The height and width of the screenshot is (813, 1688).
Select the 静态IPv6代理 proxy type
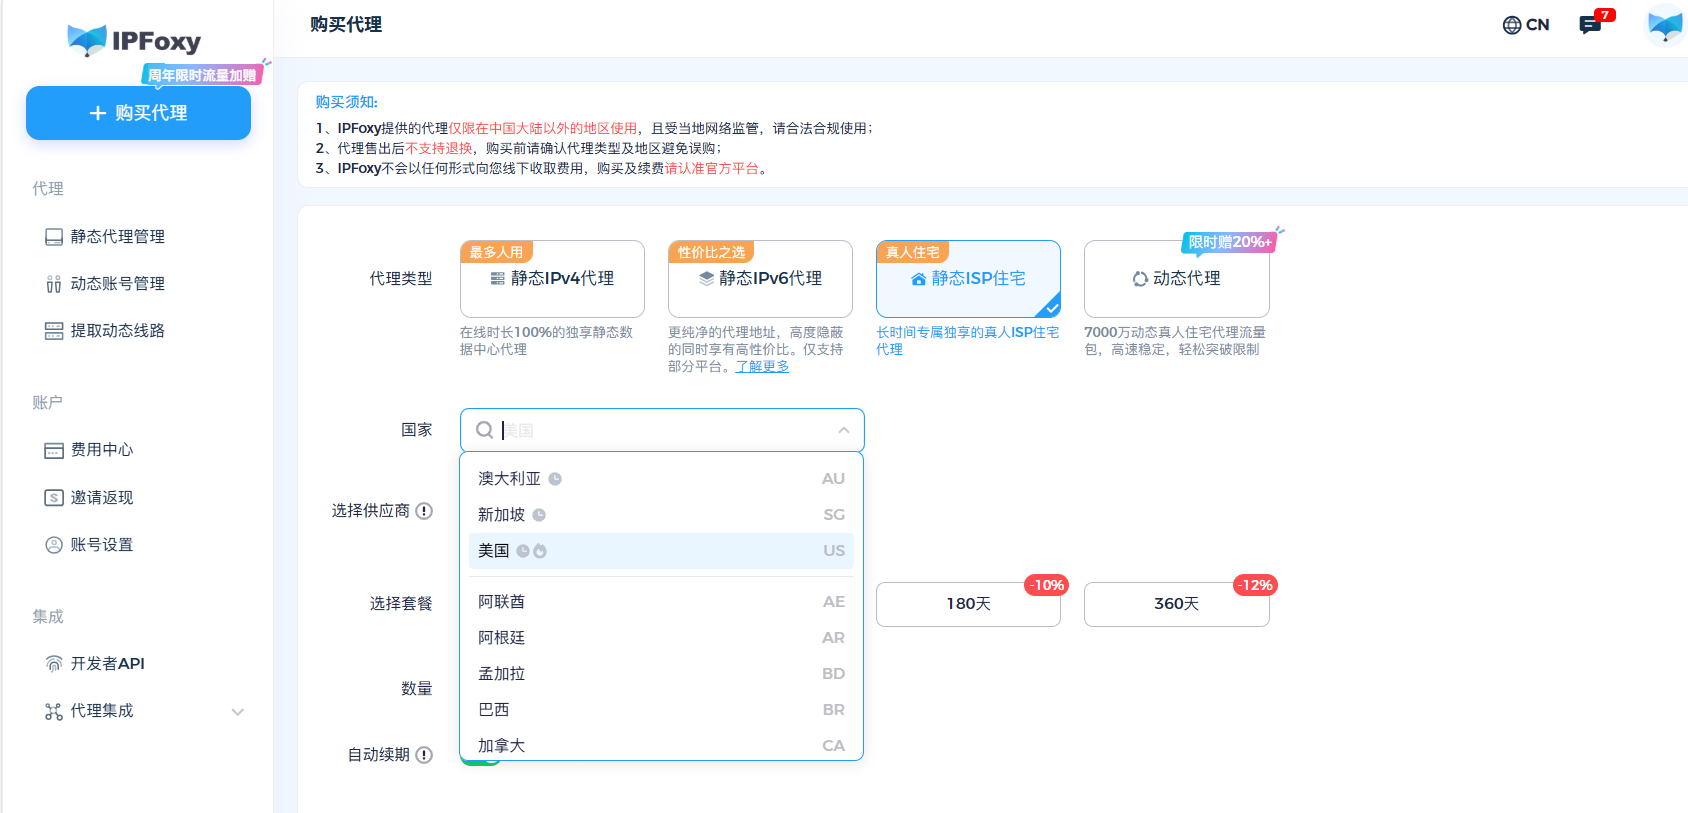760,279
